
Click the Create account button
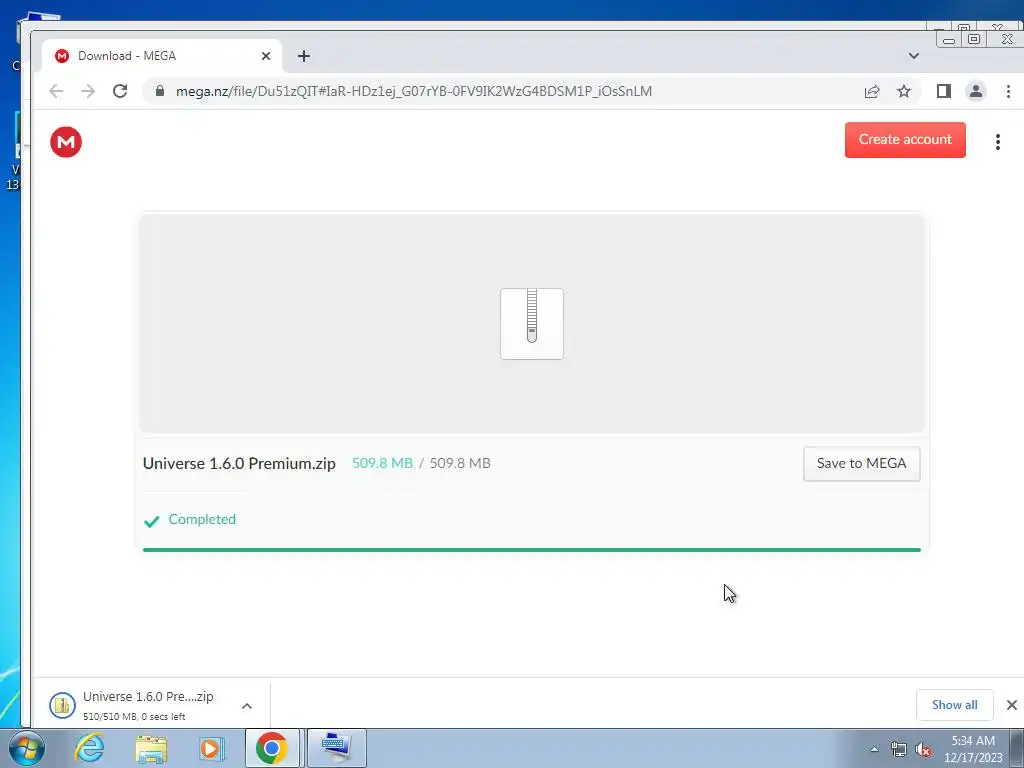904,140
